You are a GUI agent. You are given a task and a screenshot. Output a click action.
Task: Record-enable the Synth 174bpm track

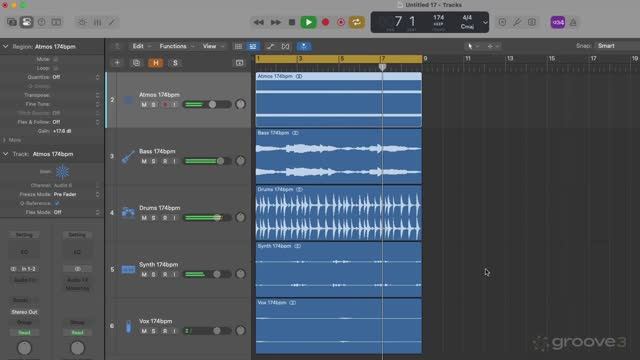tap(165, 275)
